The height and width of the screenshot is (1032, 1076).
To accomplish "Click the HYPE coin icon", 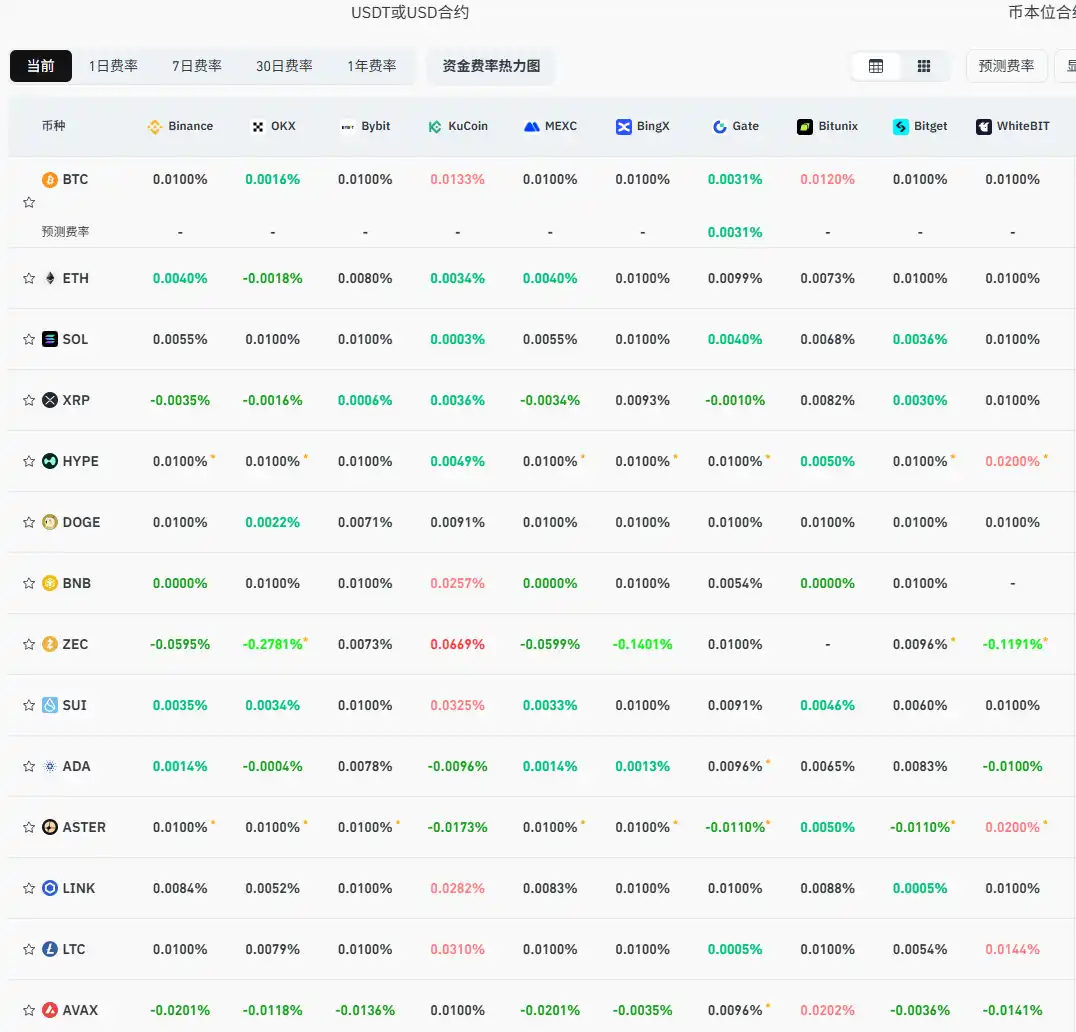I will coord(50,462).
